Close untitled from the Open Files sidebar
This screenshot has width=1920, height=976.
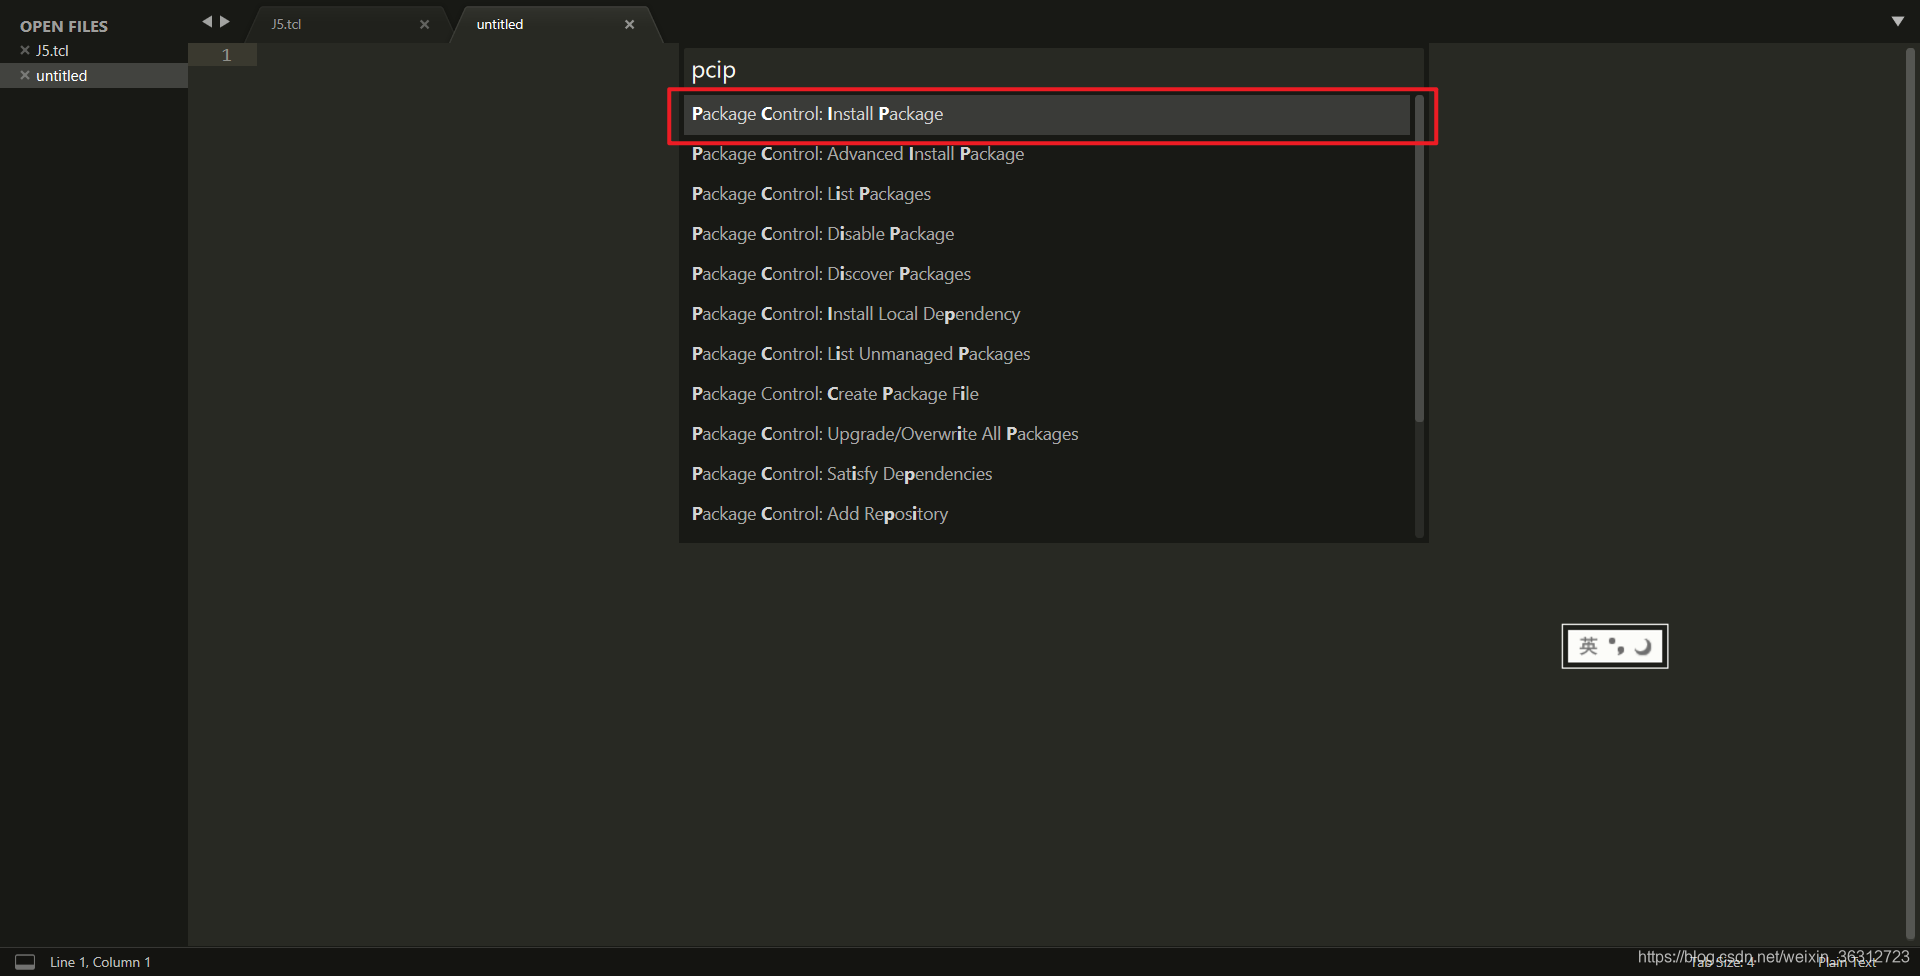(25, 75)
